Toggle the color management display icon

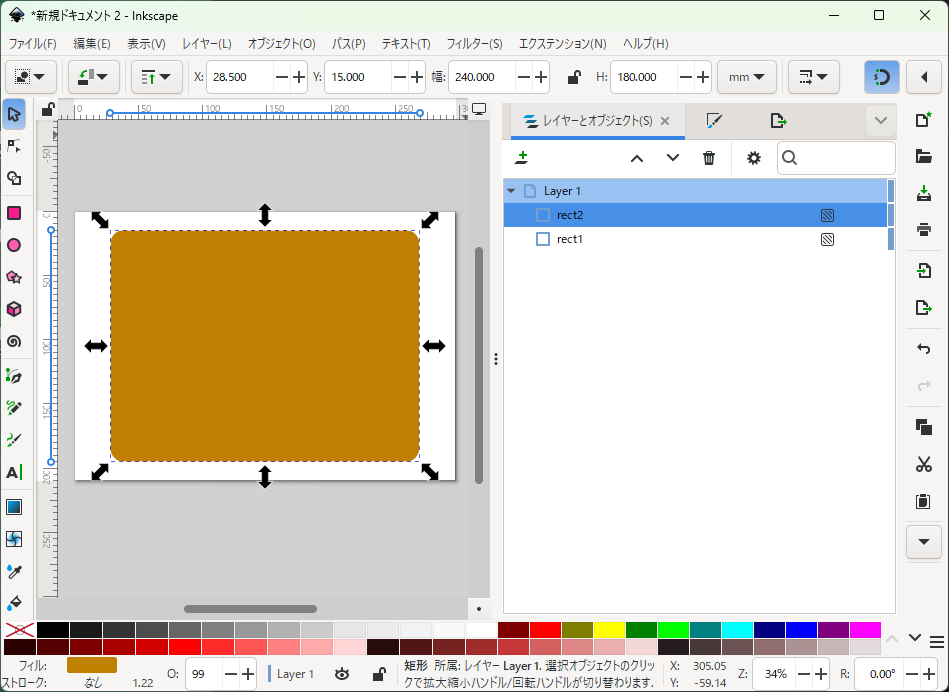click(x=479, y=110)
